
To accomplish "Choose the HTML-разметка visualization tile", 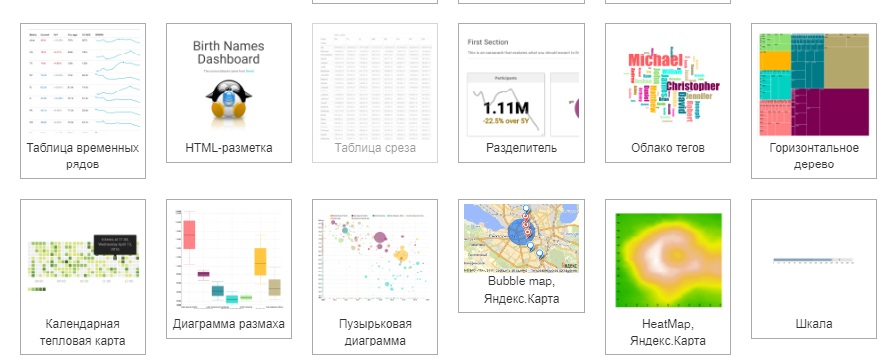I will pos(229,93).
